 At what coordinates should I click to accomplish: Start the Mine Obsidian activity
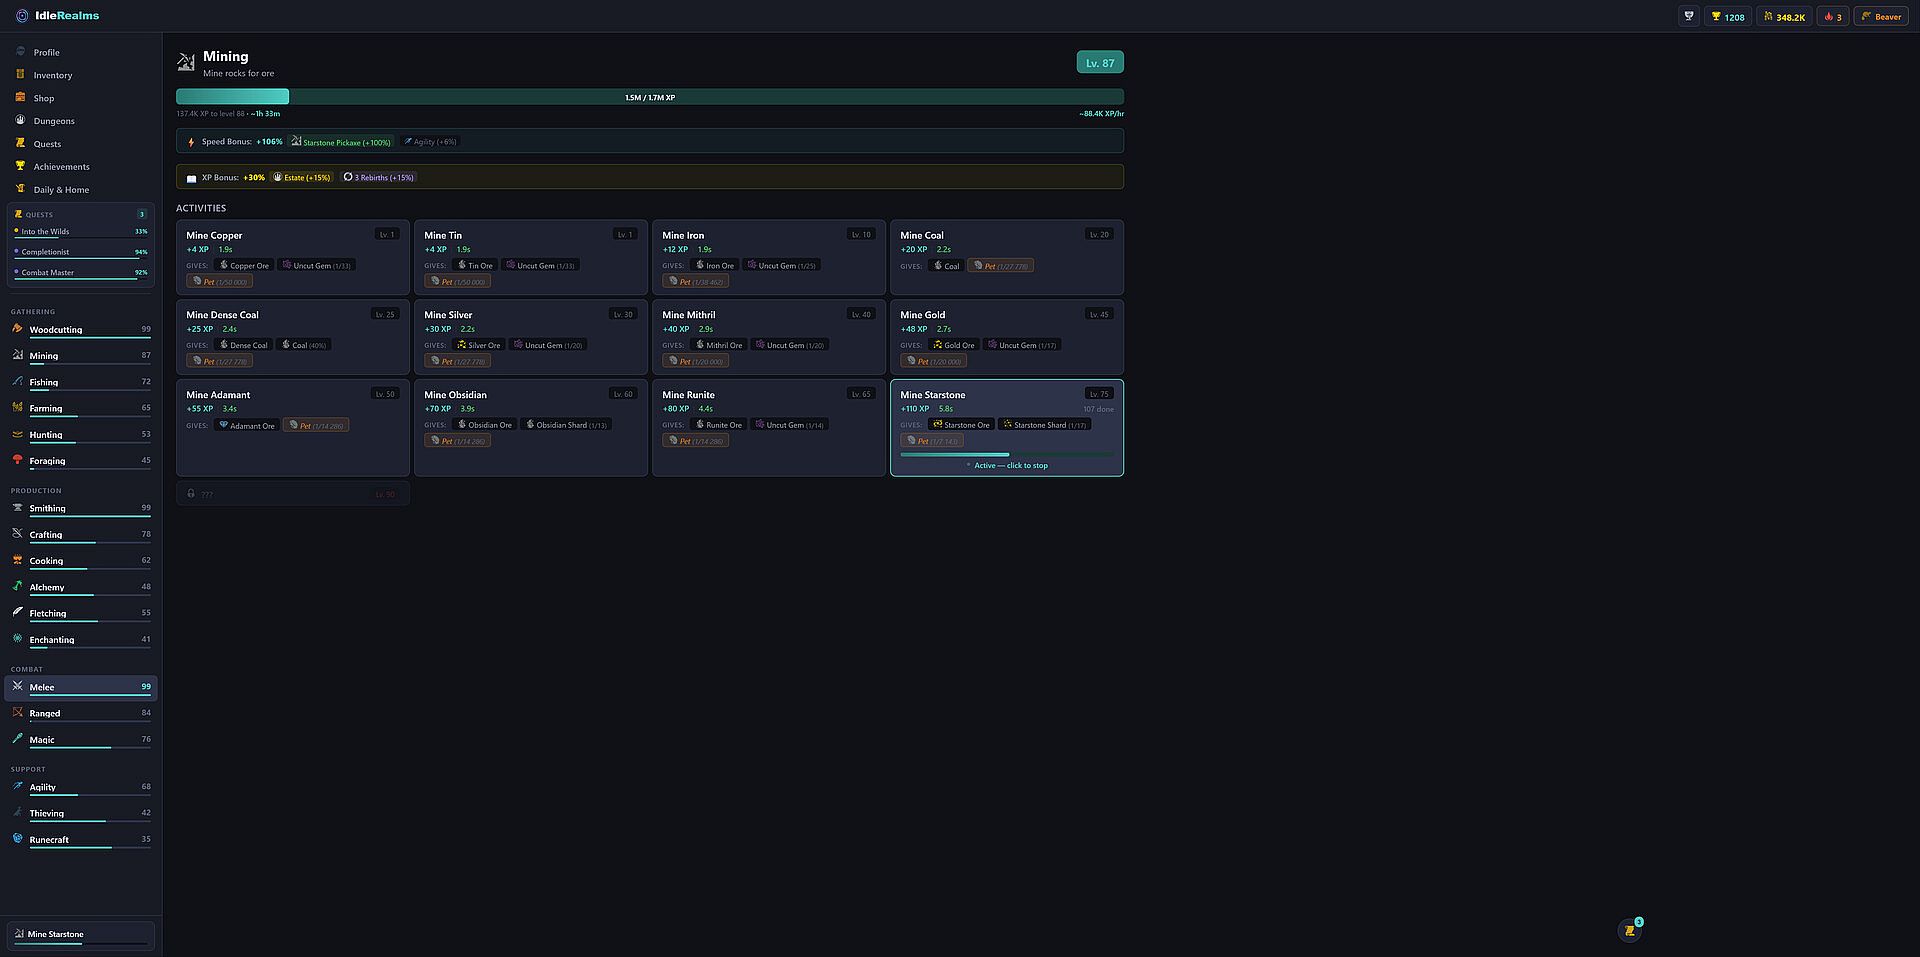pos(531,427)
